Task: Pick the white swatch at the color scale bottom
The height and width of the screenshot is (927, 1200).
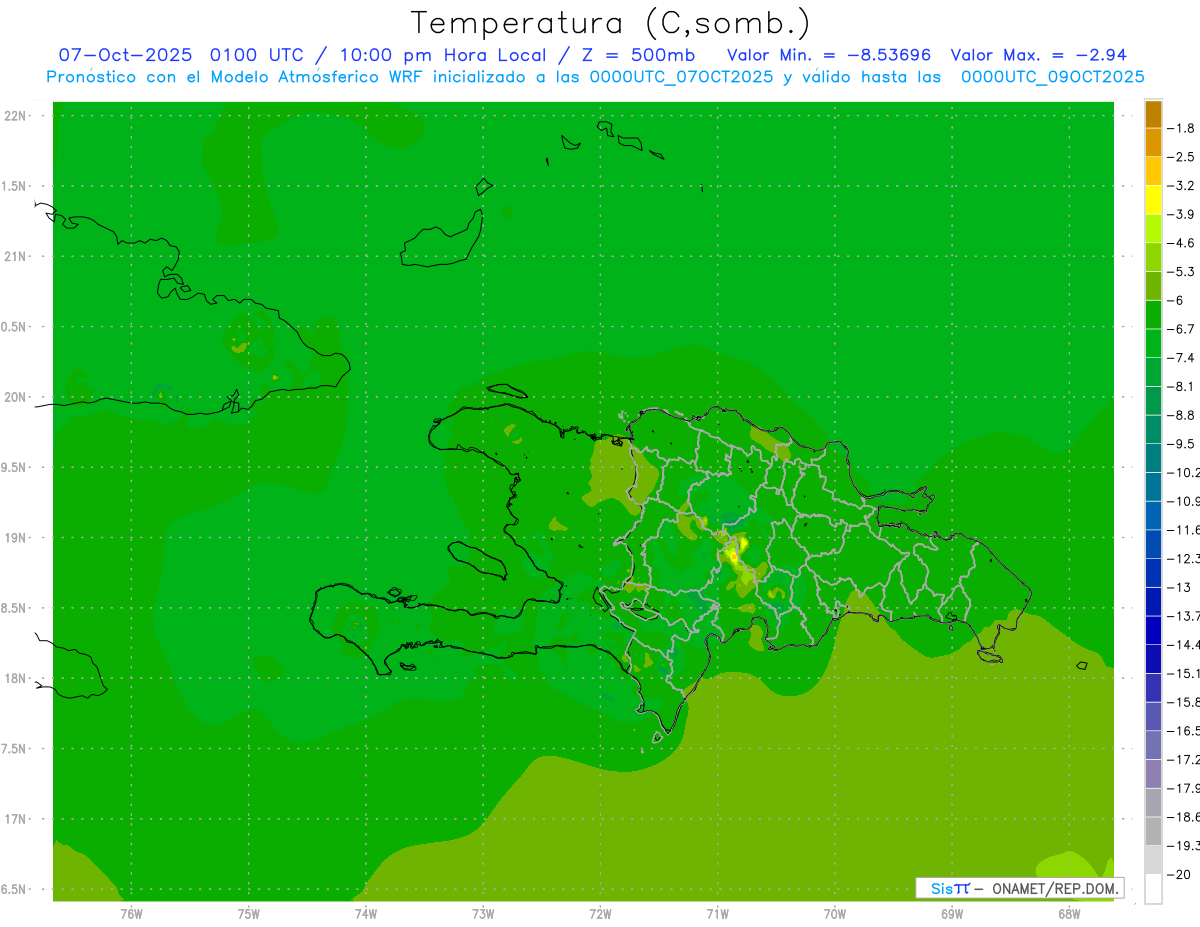Action: pos(1153,889)
